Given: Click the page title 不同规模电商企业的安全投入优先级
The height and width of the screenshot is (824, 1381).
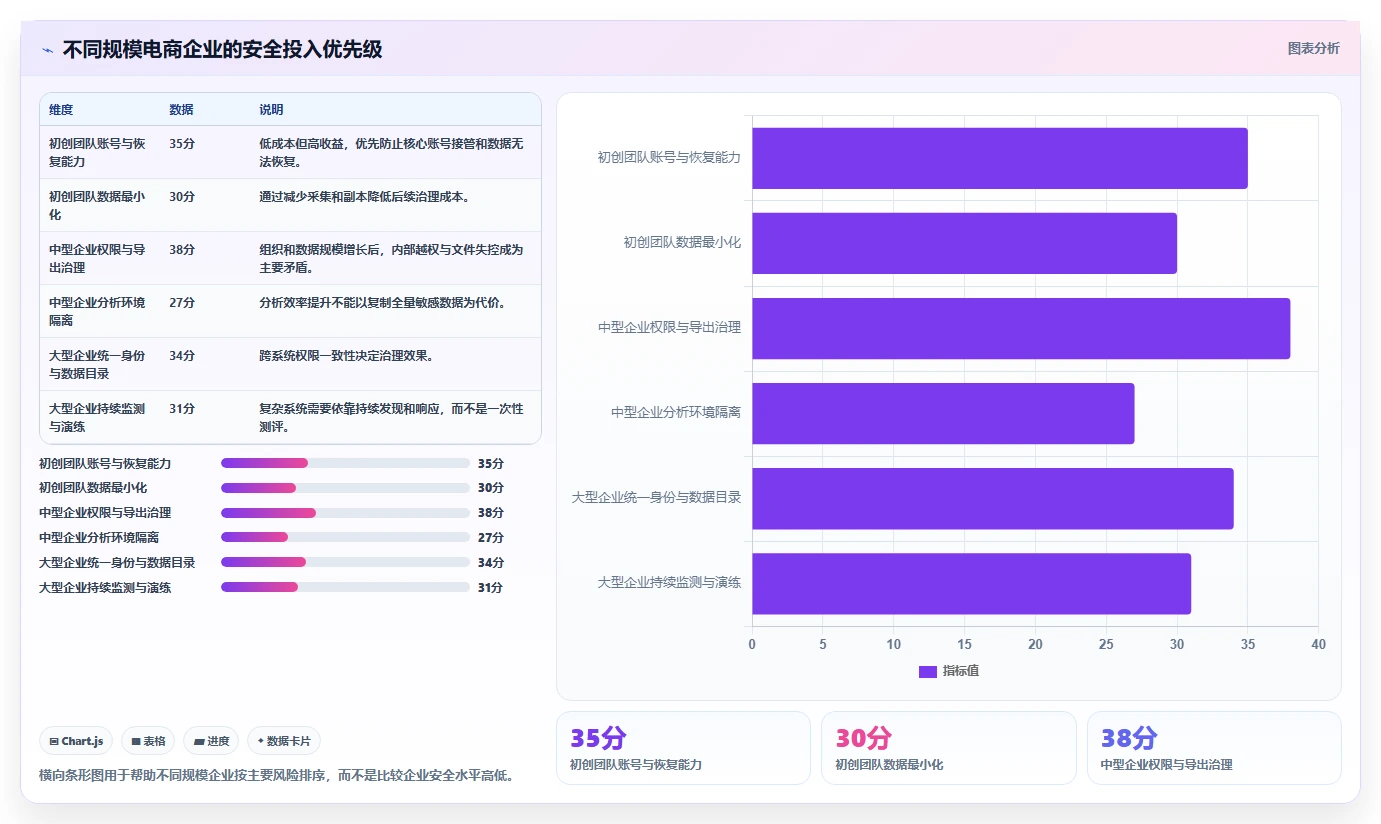Looking at the screenshot, I should (222, 49).
